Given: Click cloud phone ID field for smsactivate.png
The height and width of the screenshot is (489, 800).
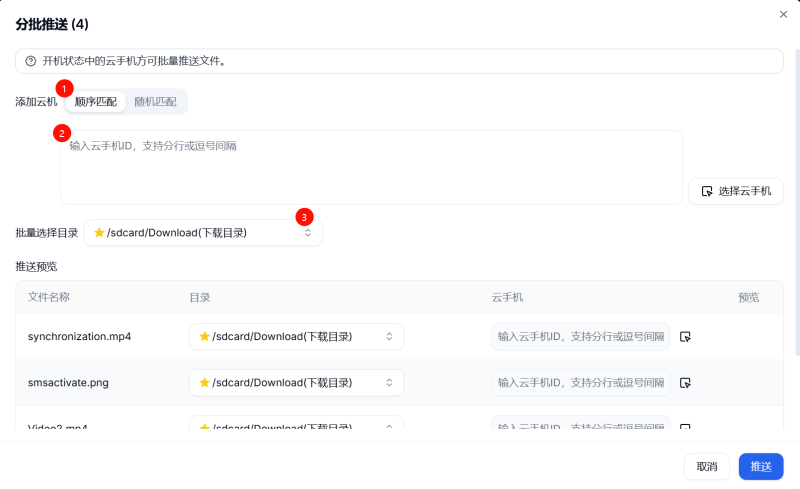Looking at the screenshot, I should 581,383.
